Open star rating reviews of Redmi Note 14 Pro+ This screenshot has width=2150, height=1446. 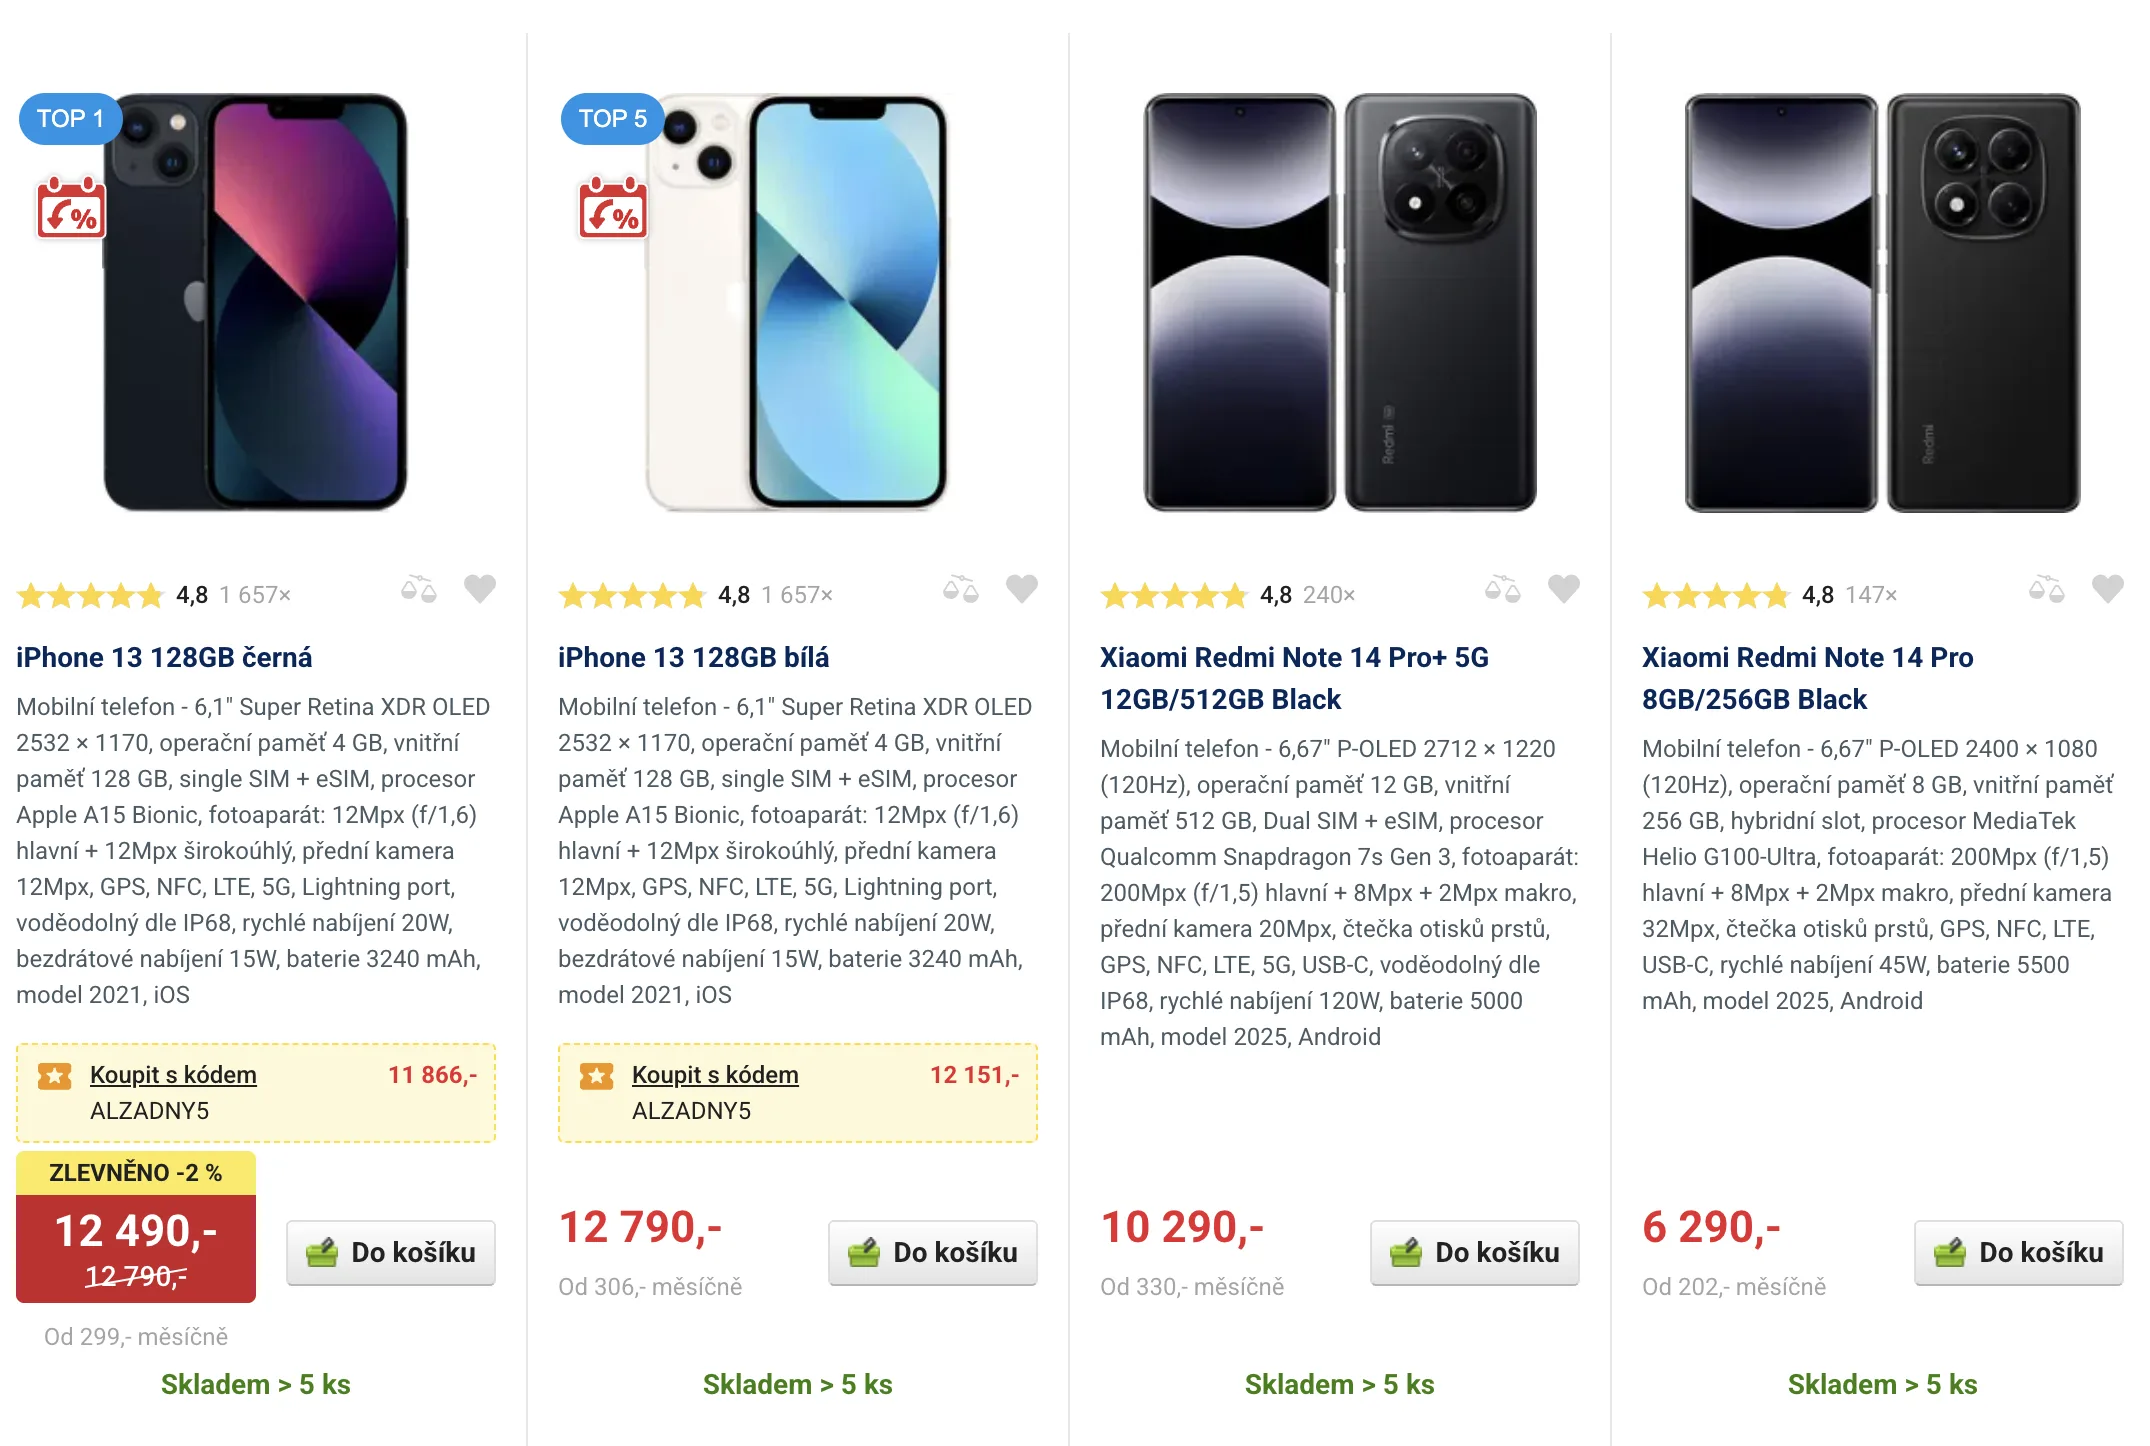pyautogui.click(x=1174, y=596)
